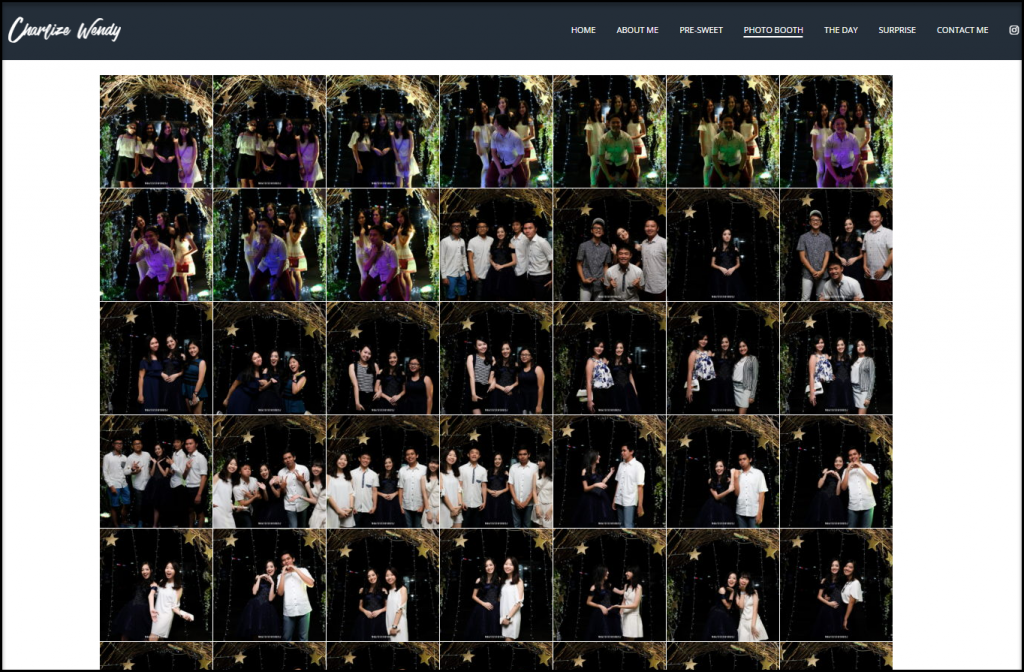This screenshot has height=672, width=1024.
Task: Select the PHOTO BOOTH menu item
Action: tap(773, 30)
